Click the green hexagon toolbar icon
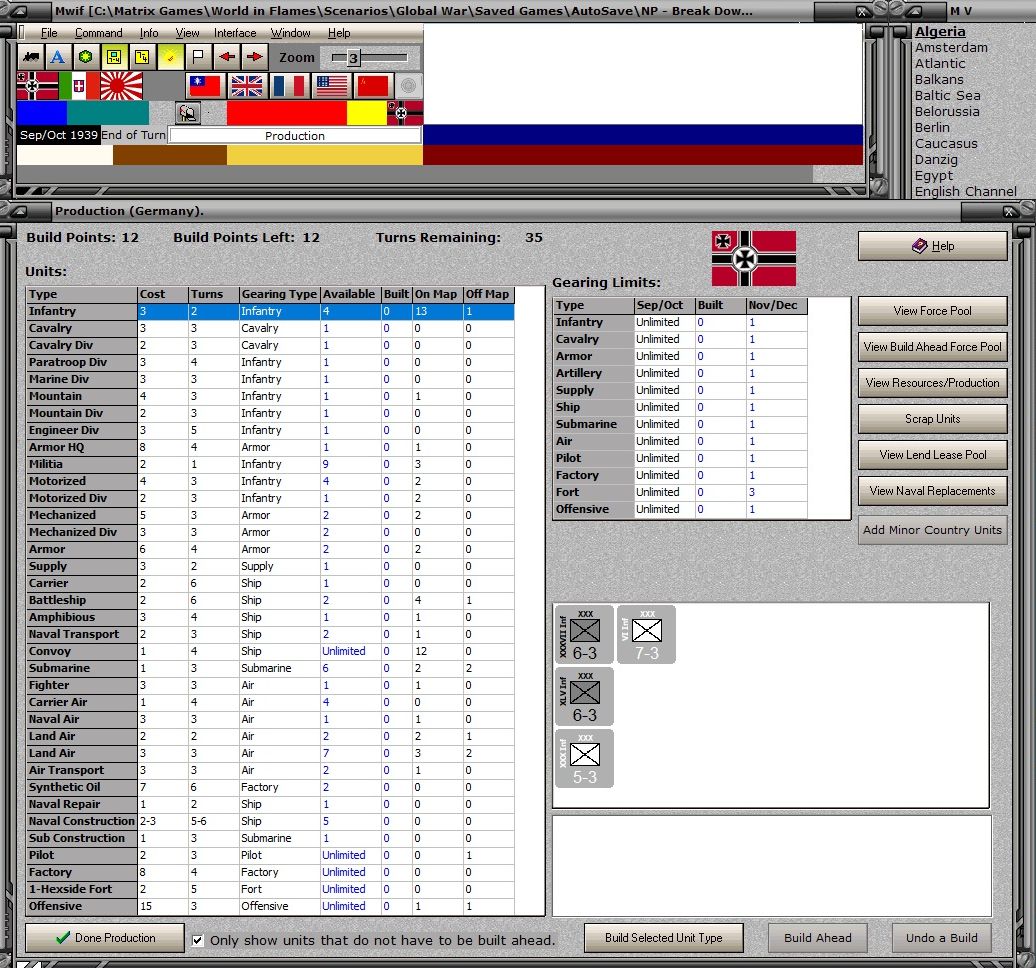 point(86,57)
